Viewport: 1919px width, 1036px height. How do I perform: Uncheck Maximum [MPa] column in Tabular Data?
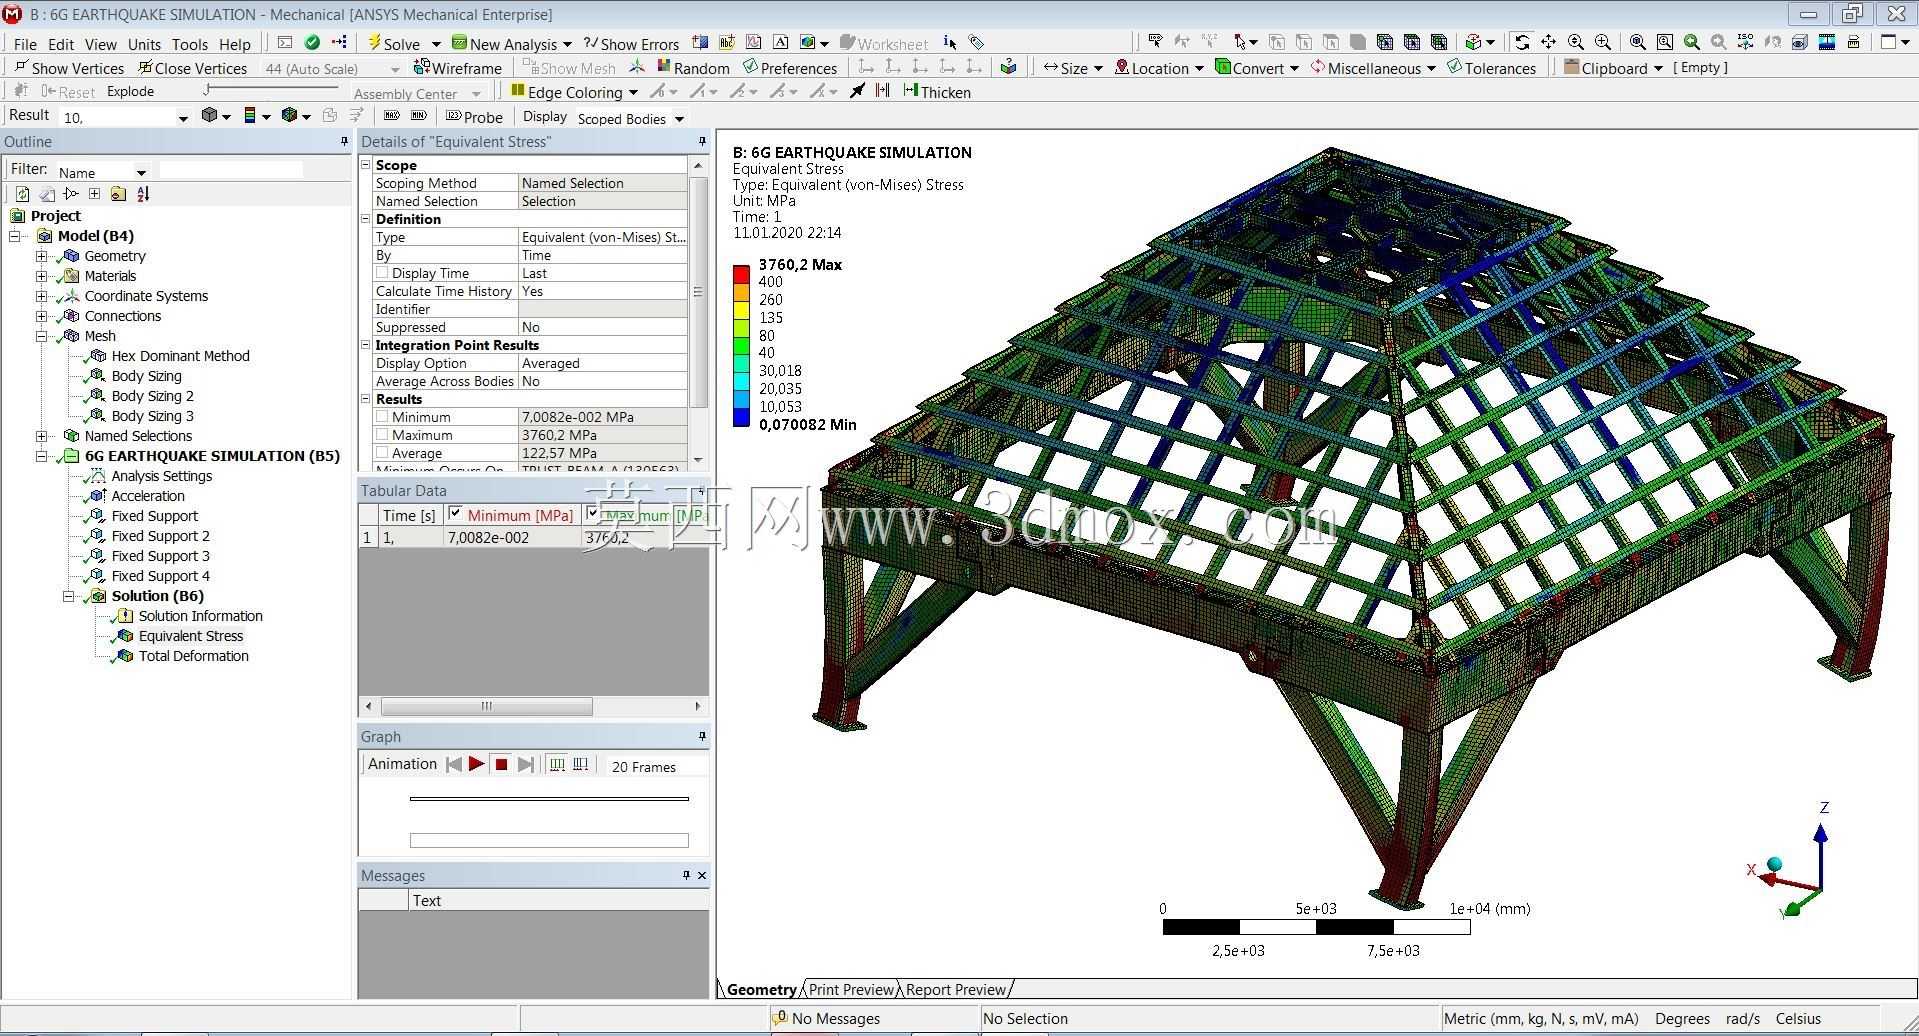point(593,514)
